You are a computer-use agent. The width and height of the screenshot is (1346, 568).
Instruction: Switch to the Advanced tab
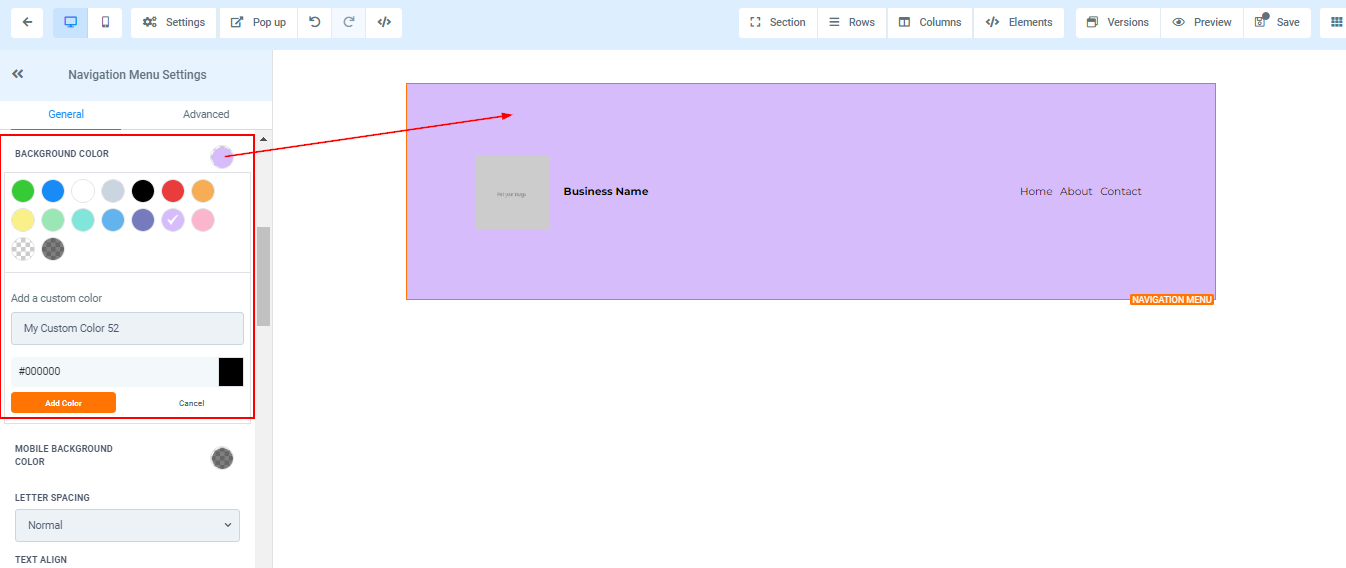(206, 114)
